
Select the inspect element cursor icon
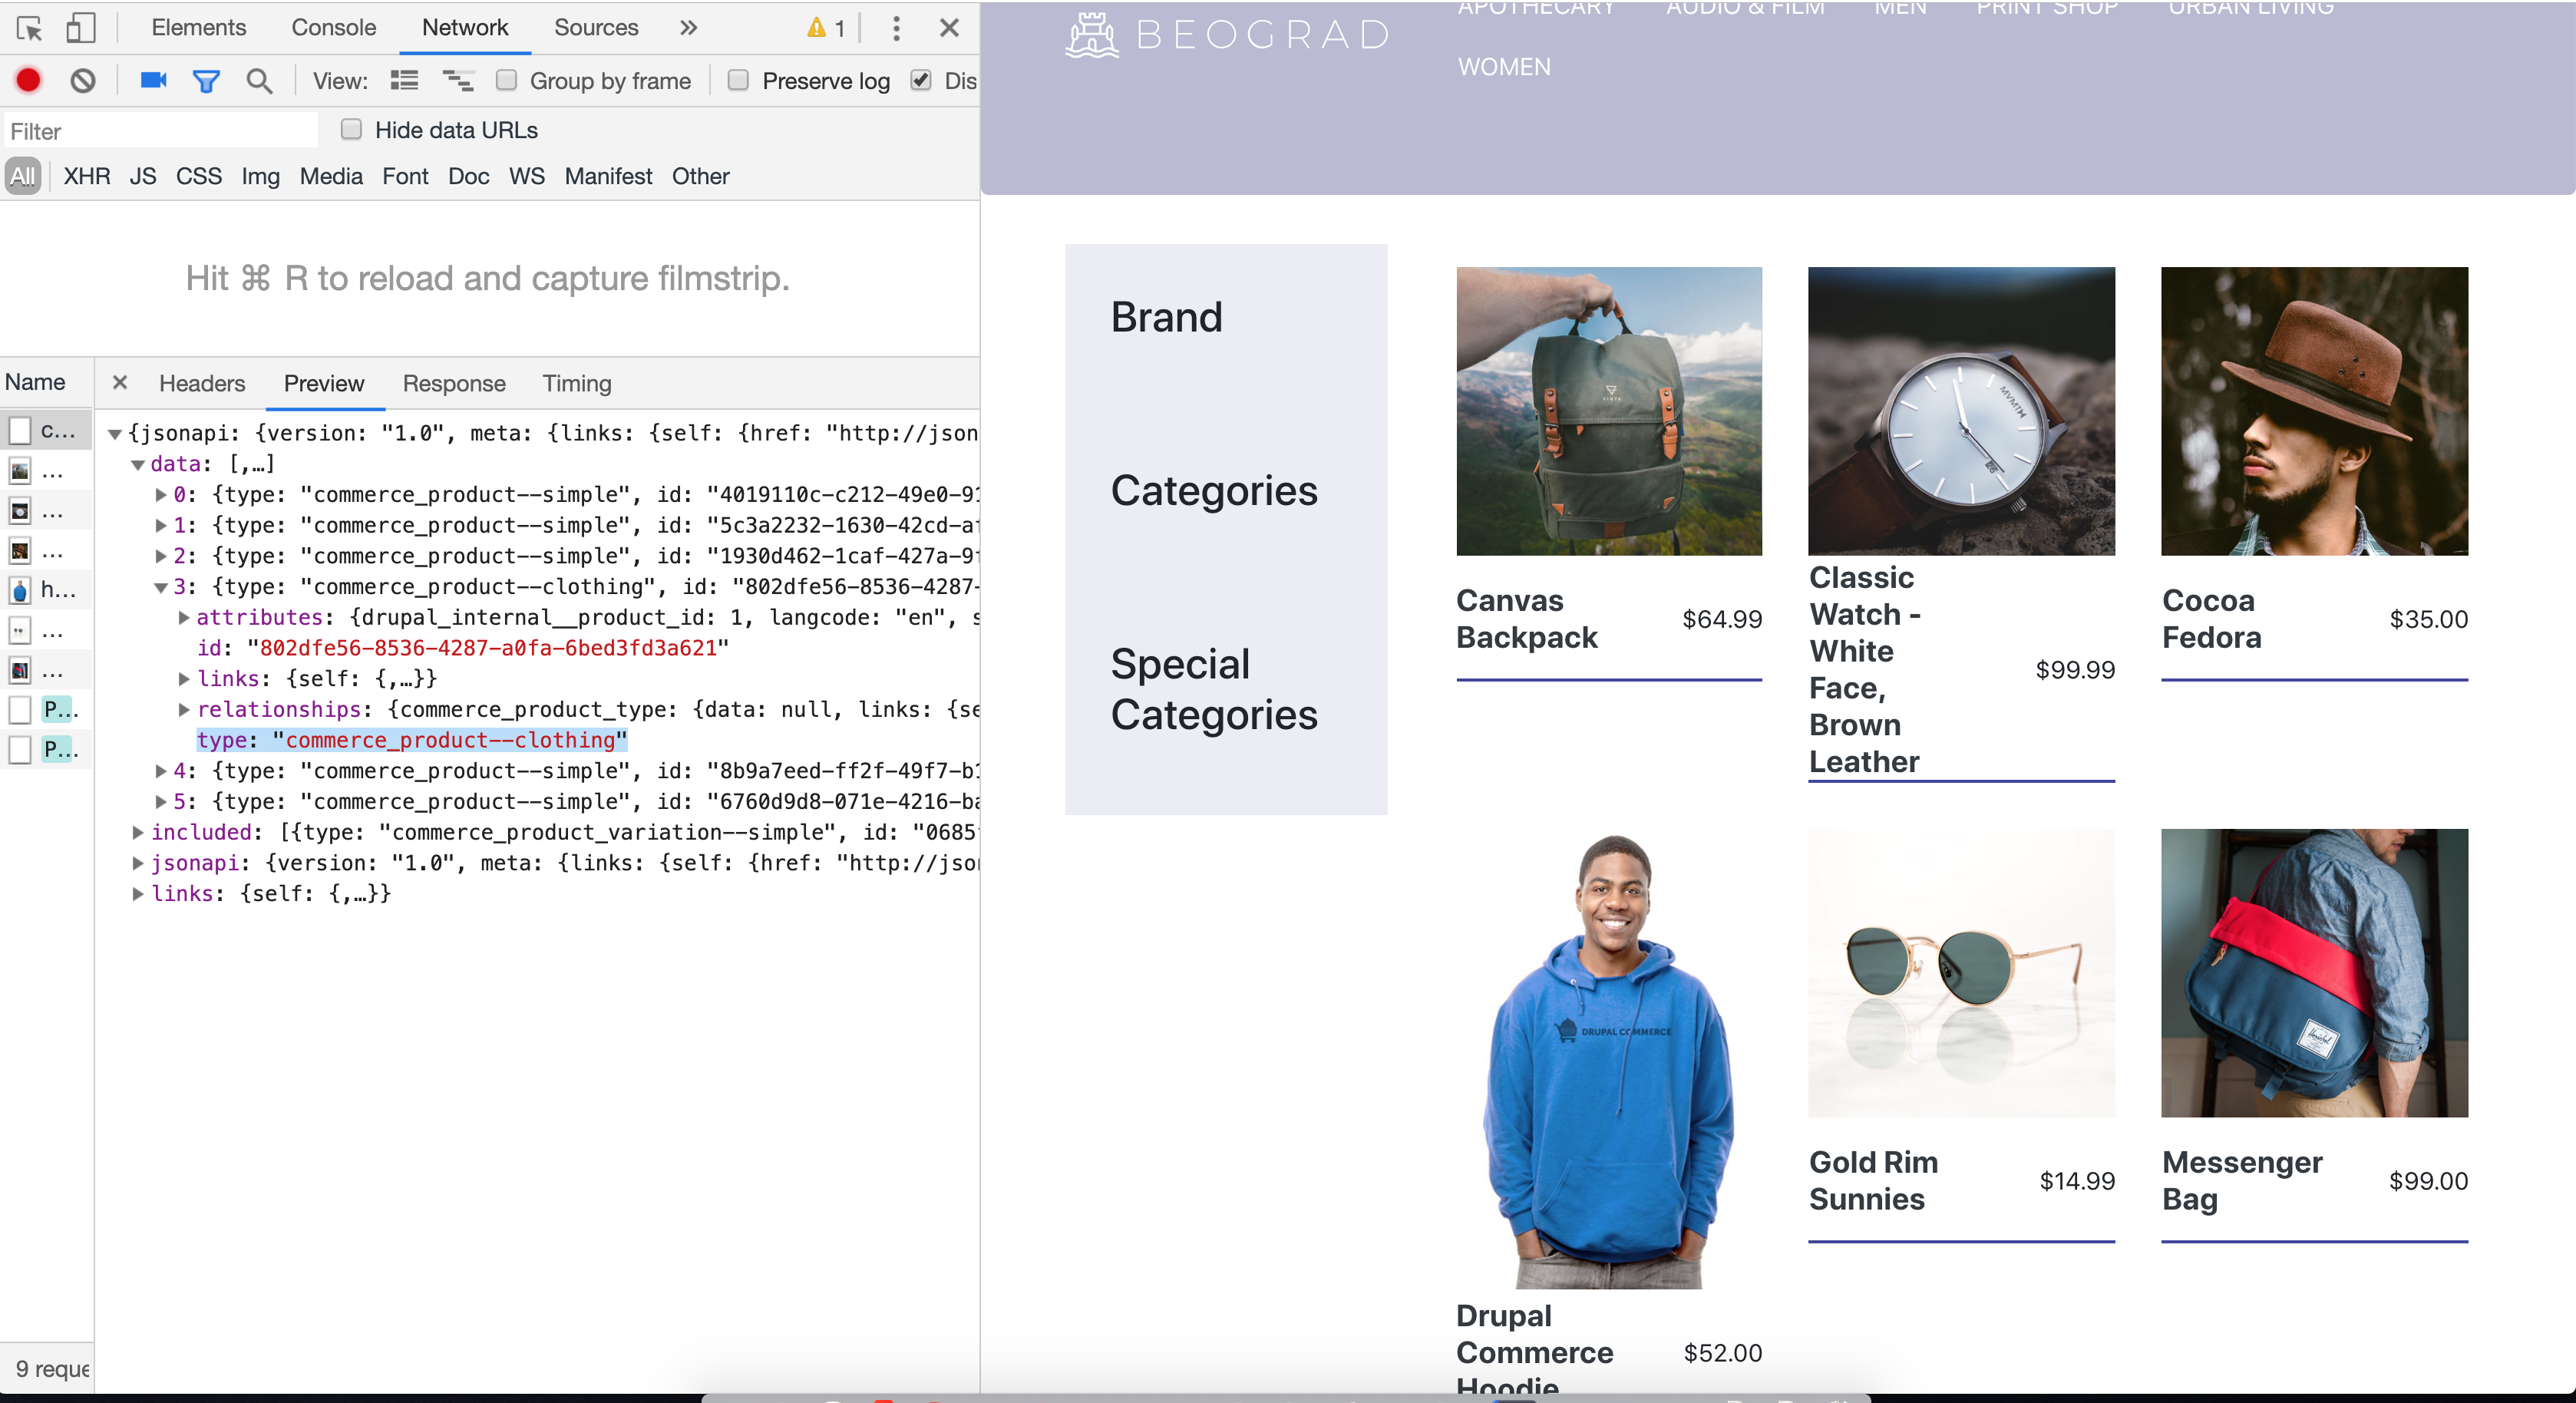coord(30,28)
